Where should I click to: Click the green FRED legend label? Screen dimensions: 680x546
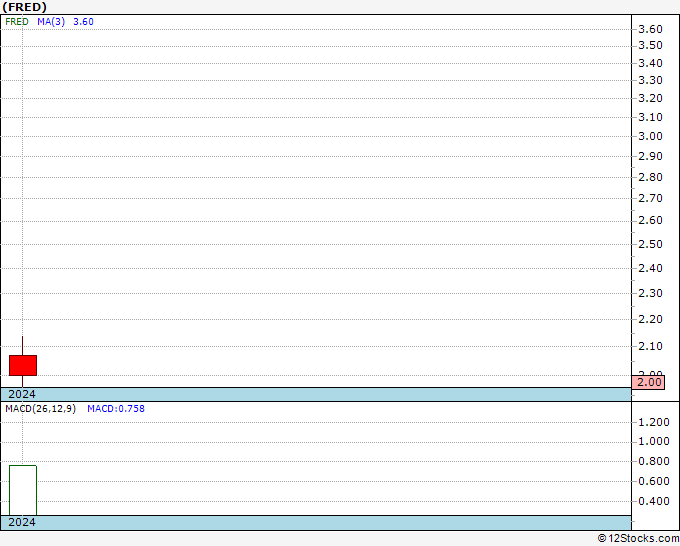[x=17, y=22]
